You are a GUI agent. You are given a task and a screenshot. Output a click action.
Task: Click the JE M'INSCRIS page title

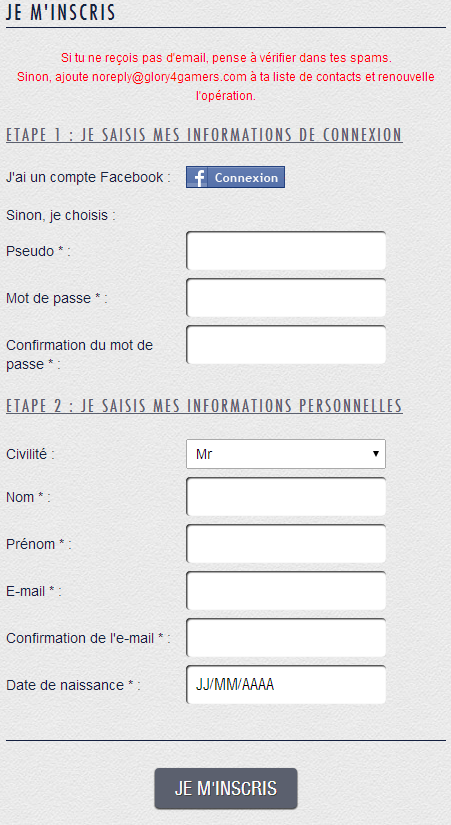click(61, 13)
